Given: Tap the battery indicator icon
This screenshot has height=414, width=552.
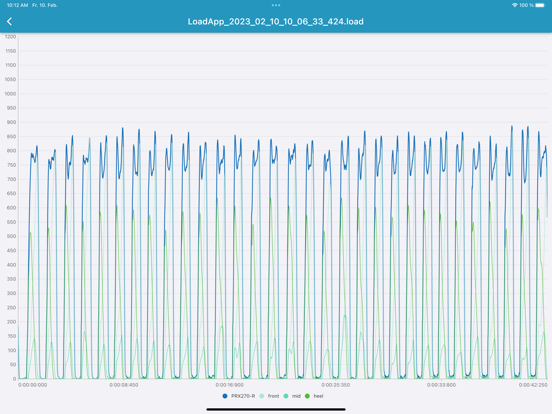Looking at the screenshot, I should pyautogui.click(x=540, y=5).
